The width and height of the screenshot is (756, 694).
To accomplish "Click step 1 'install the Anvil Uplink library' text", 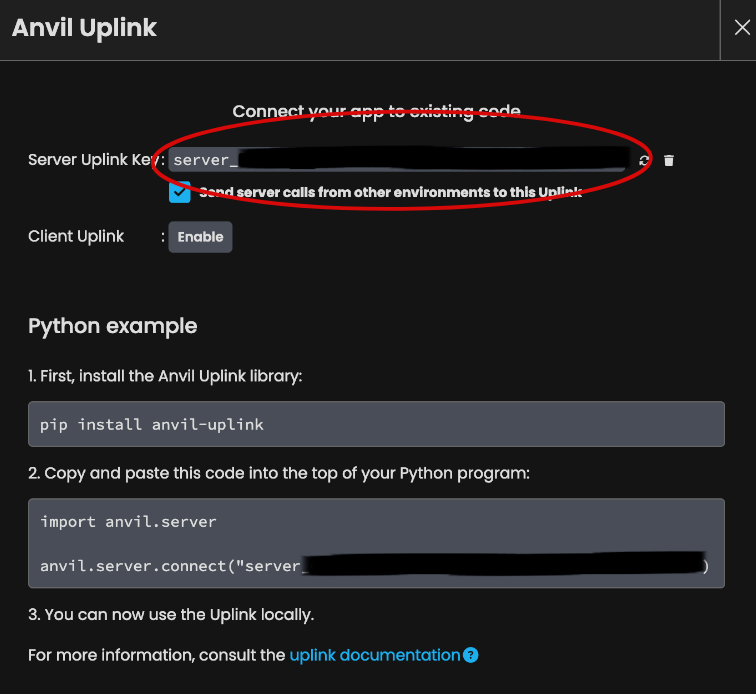I will coord(165,376).
